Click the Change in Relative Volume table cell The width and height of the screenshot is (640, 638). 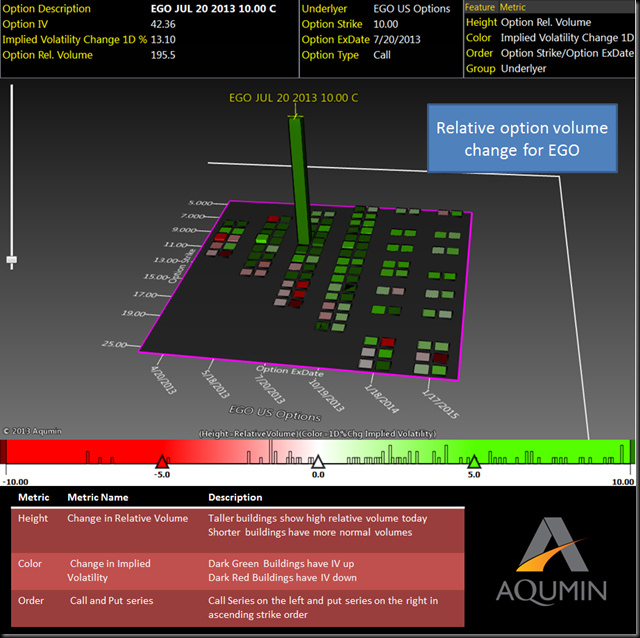pyautogui.click(x=128, y=518)
